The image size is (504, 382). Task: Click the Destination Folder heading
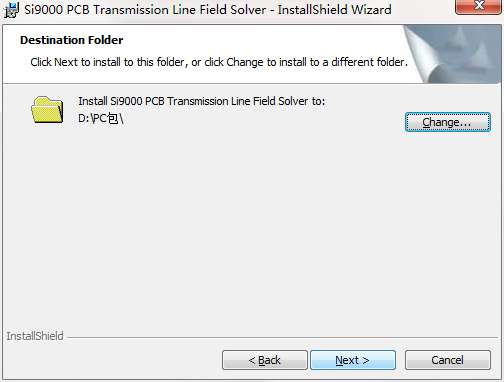click(x=72, y=40)
